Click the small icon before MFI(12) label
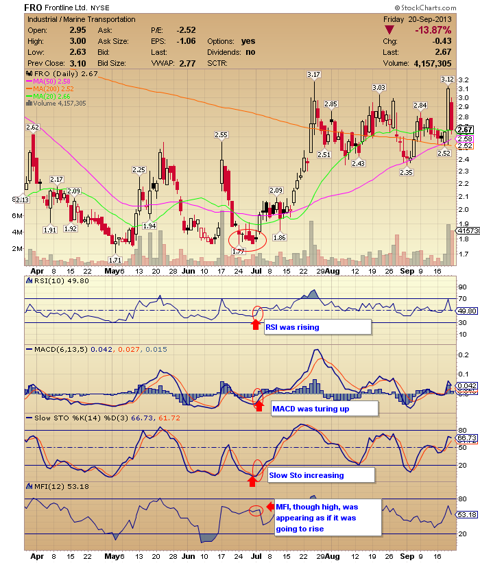The image size is (480, 563). [x=29, y=487]
